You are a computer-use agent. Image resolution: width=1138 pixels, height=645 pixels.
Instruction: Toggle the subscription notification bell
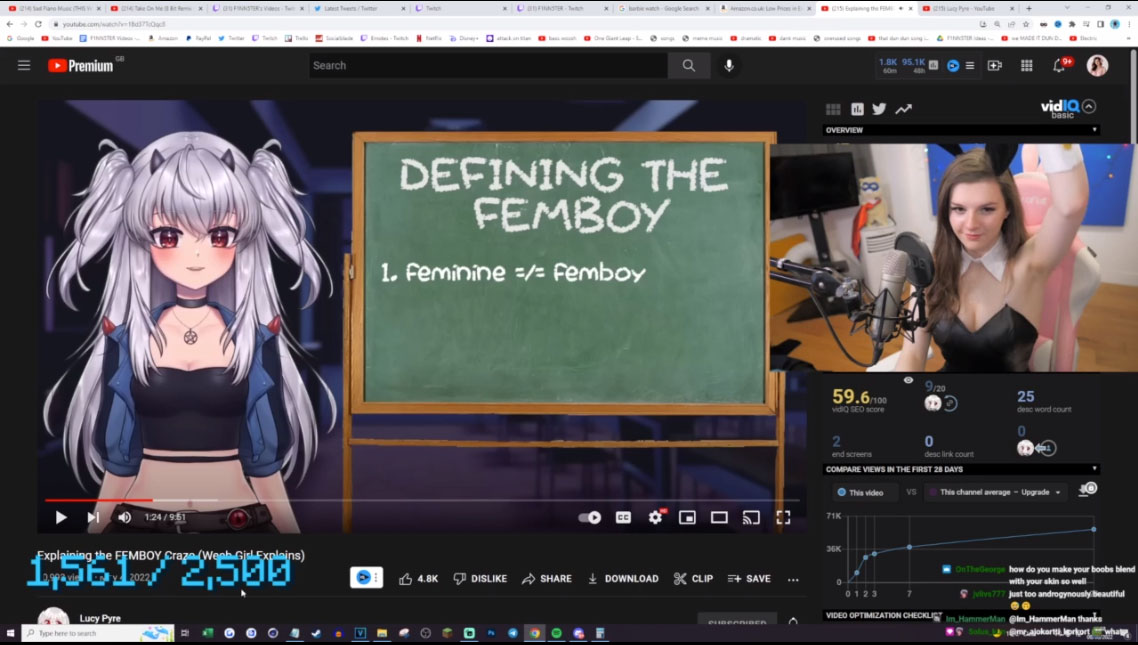point(793,621)
